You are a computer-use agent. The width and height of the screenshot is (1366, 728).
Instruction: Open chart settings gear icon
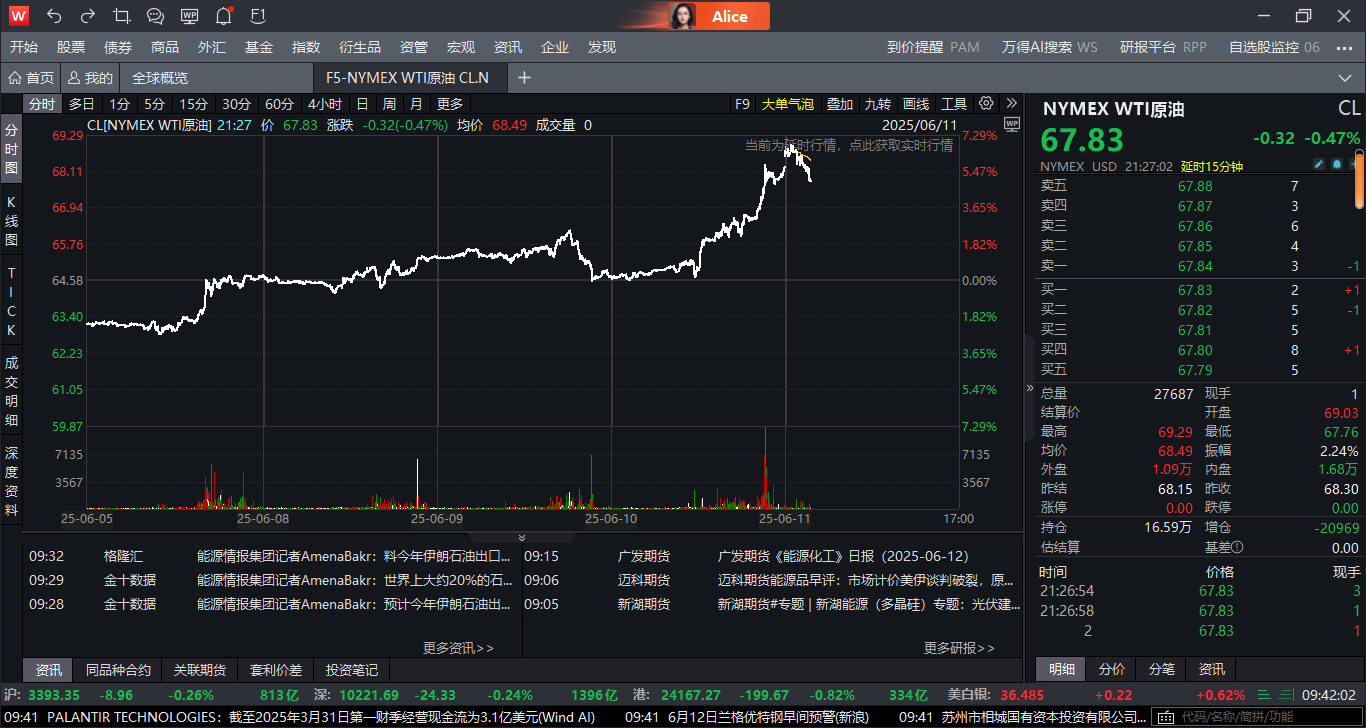point(985,103)
